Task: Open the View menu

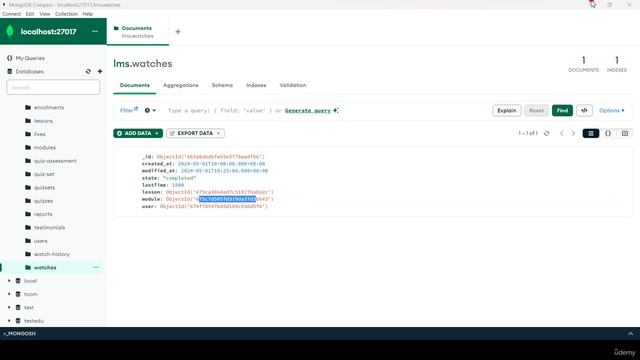Action: pos(45,14)
